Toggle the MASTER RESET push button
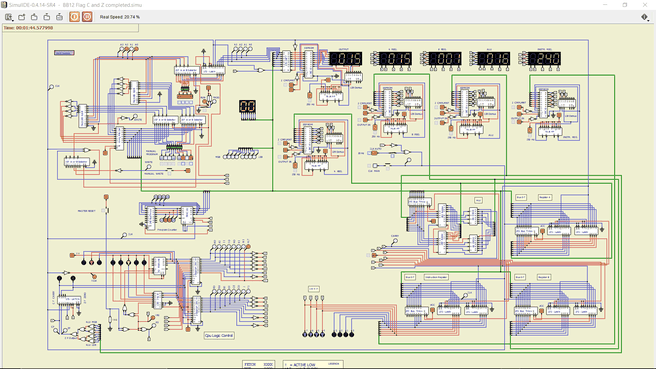Image resolution: width=656 pixels, height=369 pixels. pos(105,210)
